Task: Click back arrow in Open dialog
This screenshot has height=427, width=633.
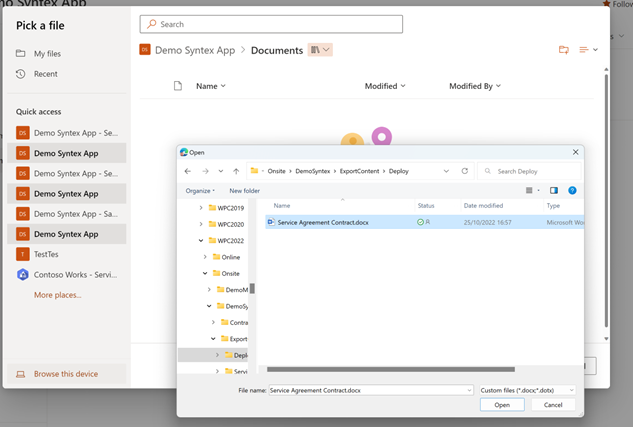Action: [188, 171]
